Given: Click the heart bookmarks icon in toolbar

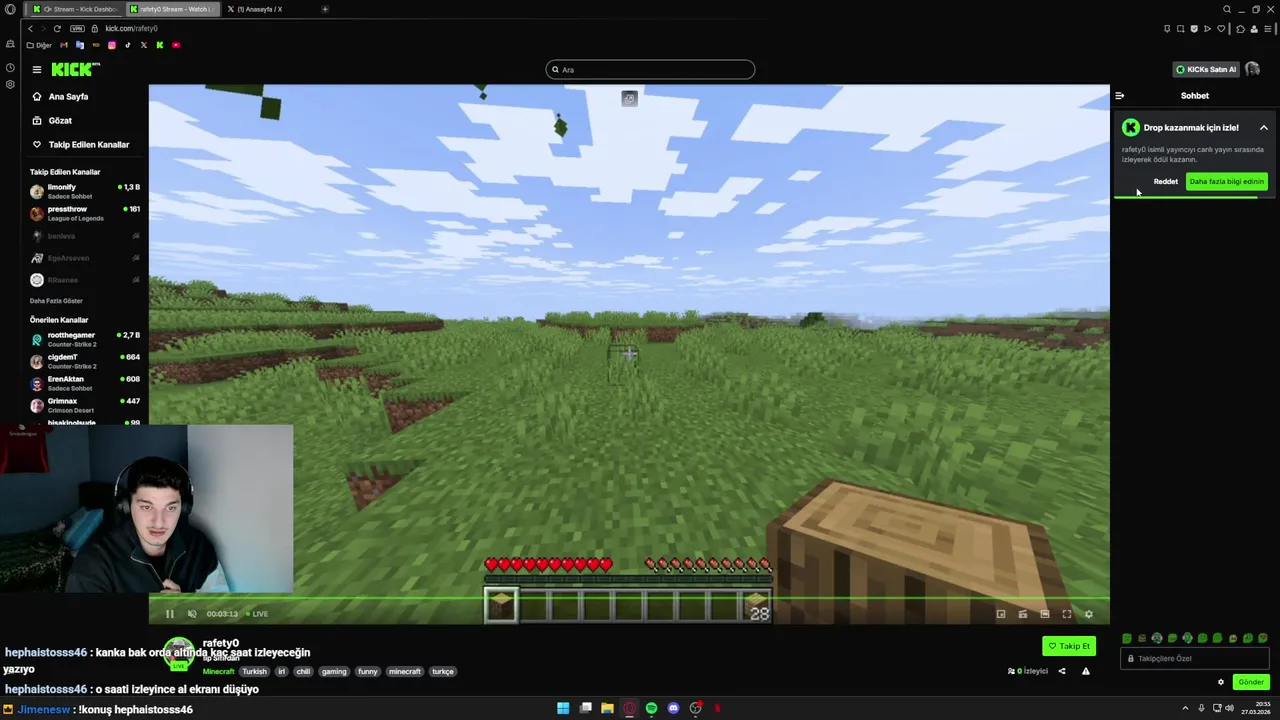Looking at the screenshot, I should pos(1221,28).
